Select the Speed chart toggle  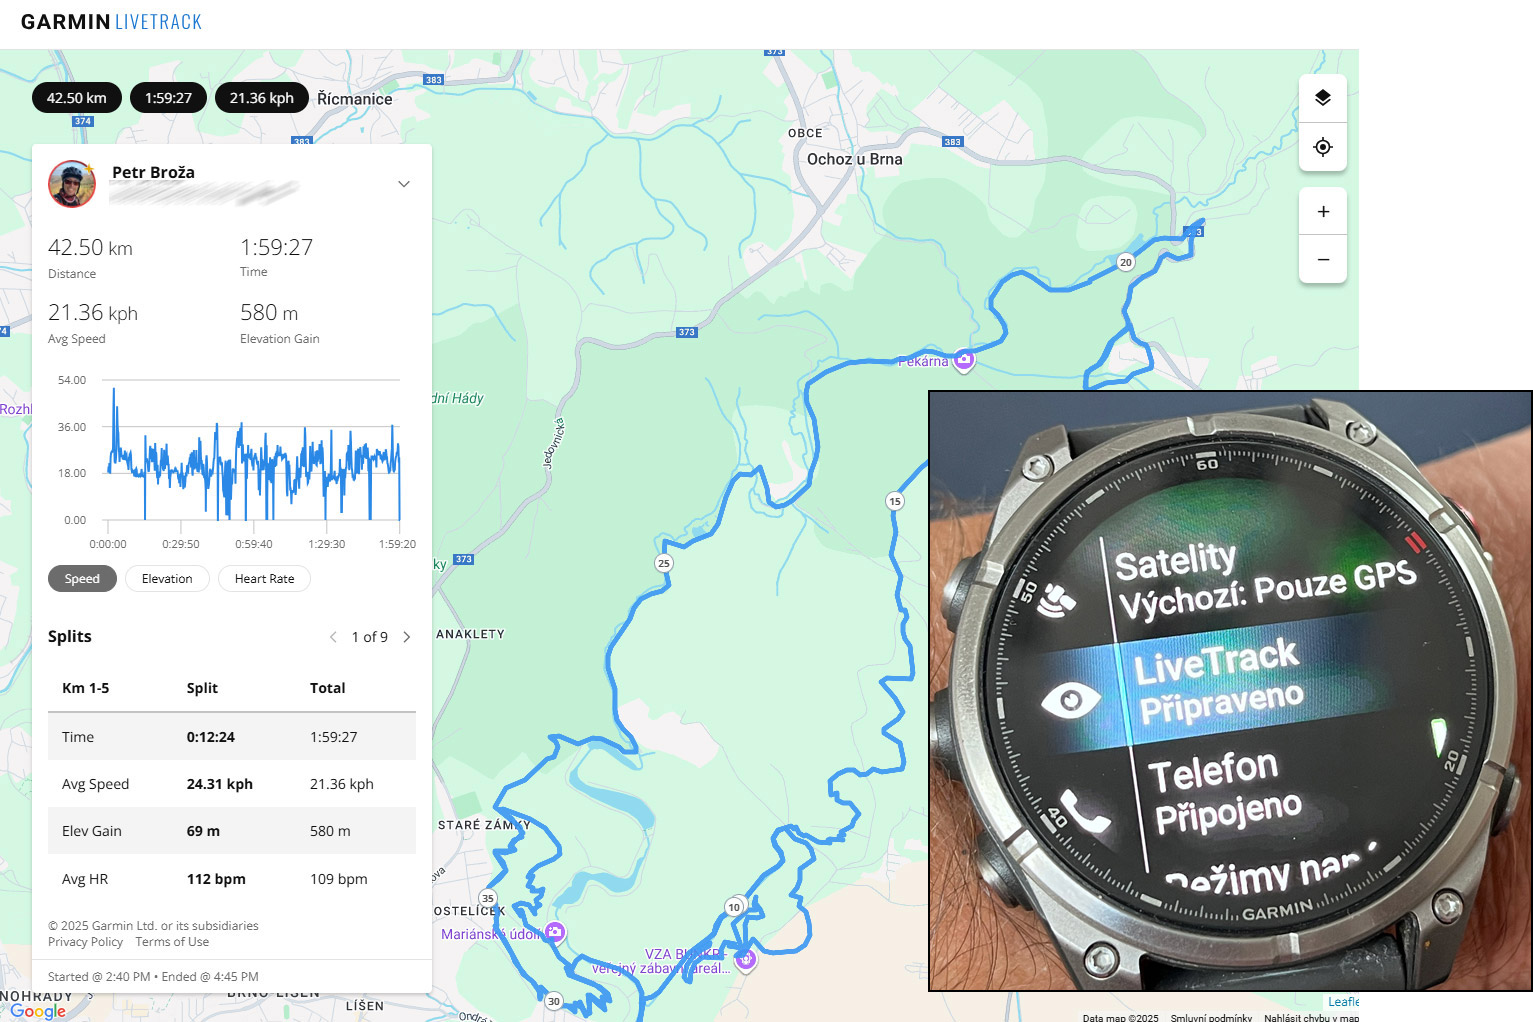tap(82, 579)
